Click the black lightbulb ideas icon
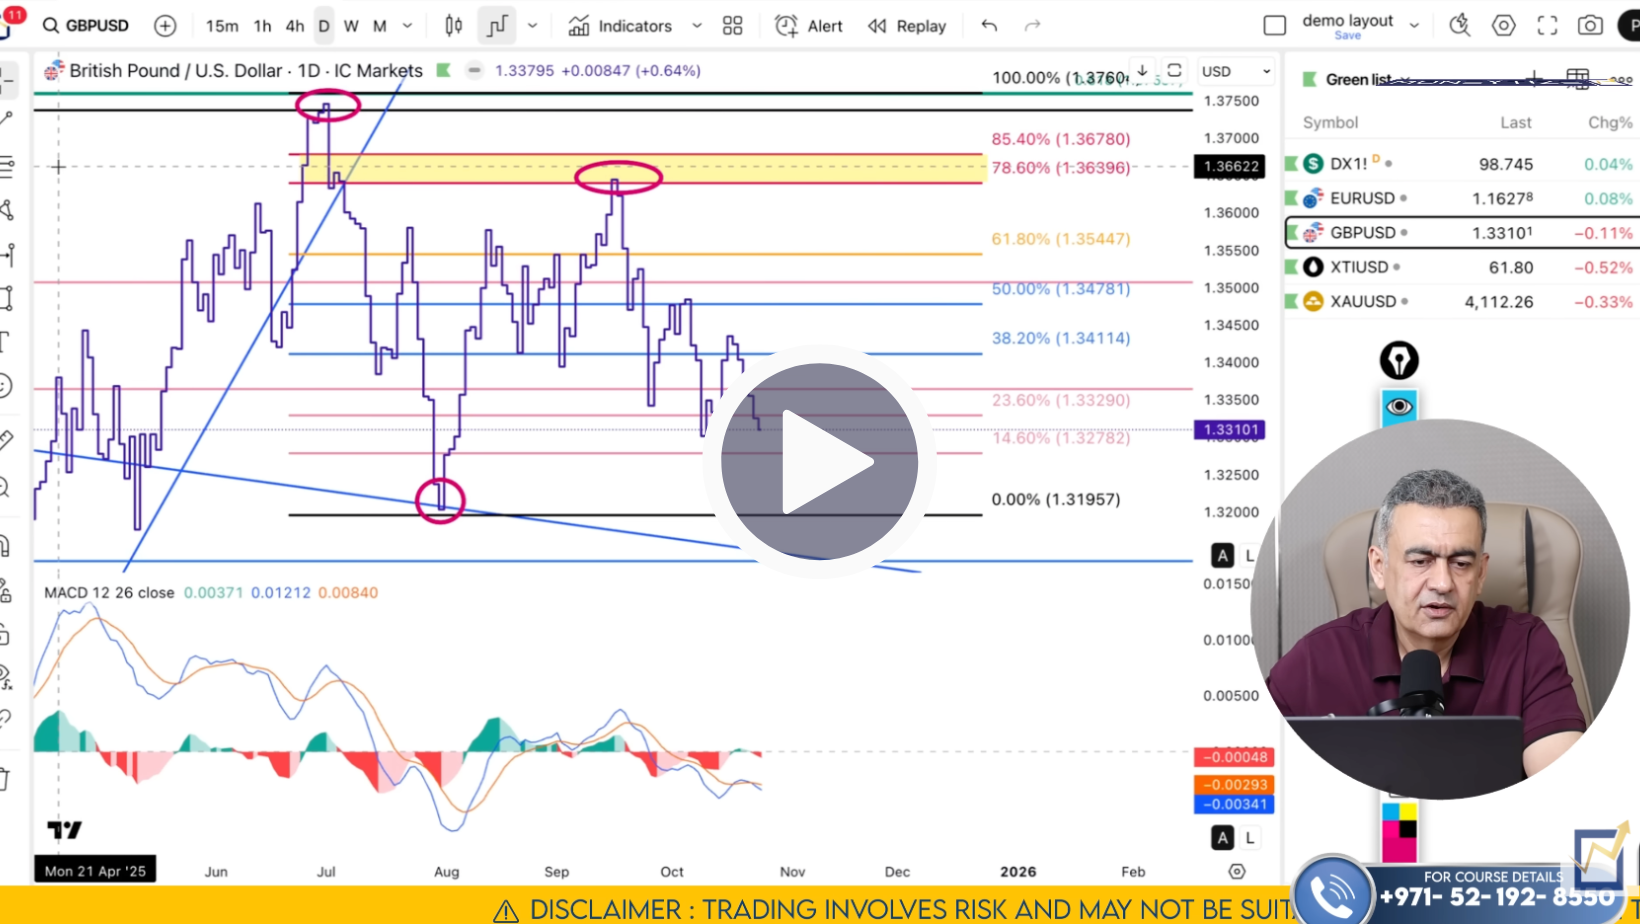The width and height of the screenshot is (1640, 924). (x=1399, y=360)
